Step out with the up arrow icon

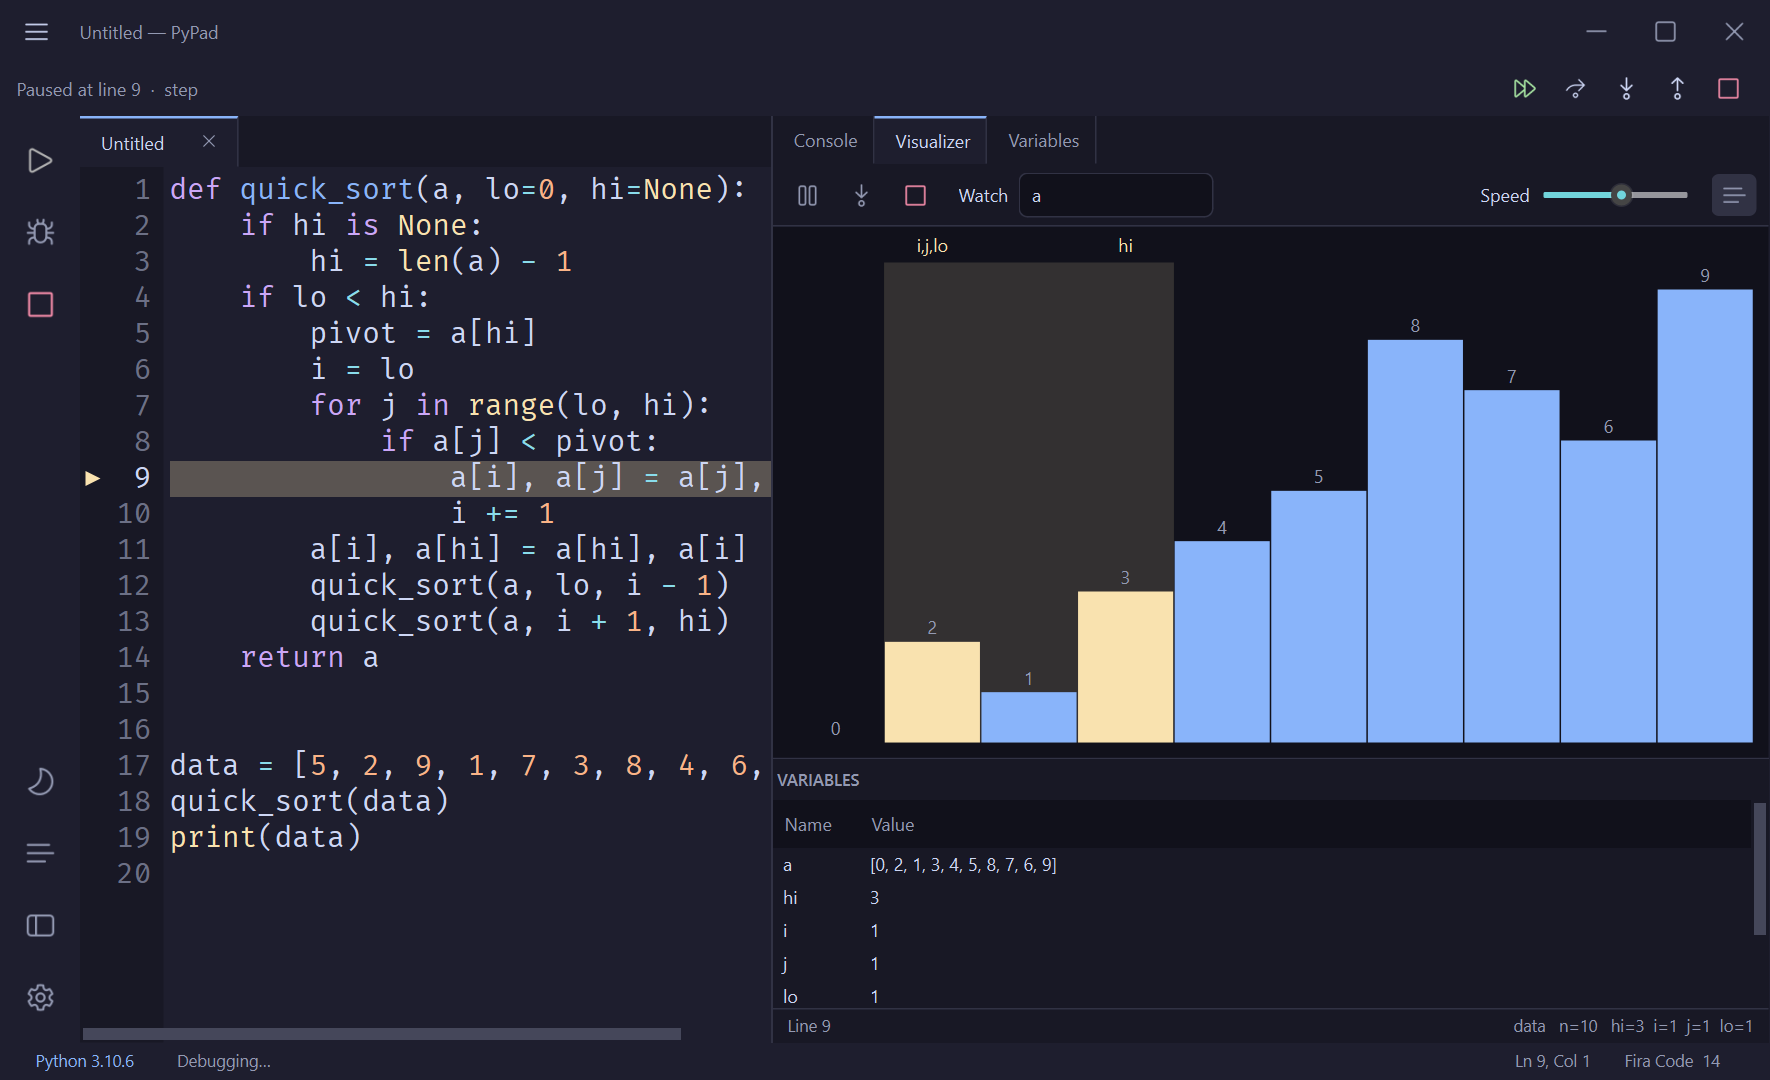[1678, 89]
